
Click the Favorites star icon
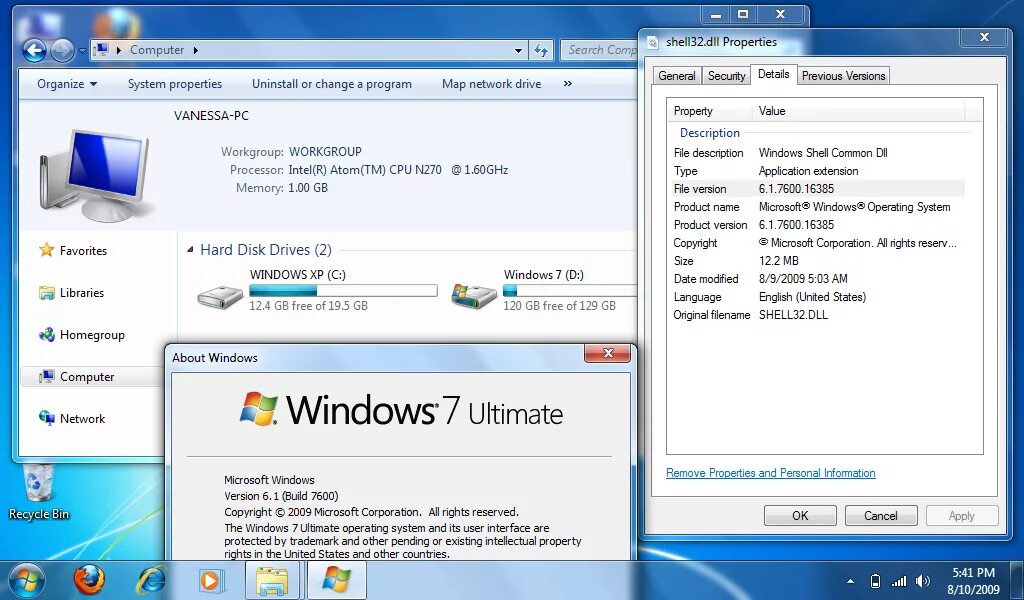coord(46,250)
